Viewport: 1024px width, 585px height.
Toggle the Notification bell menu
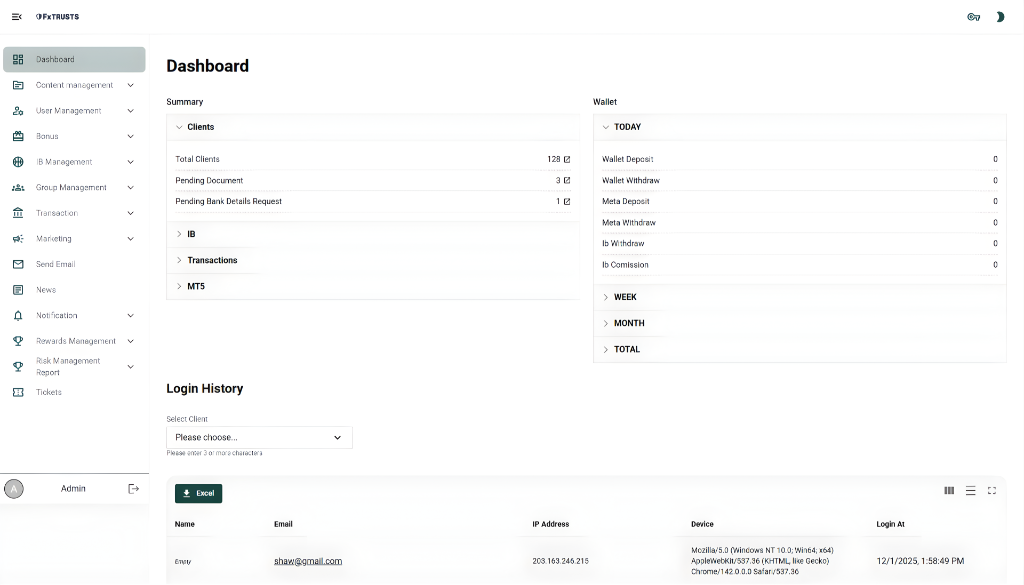pyautogui.click(x=17, y=315)
